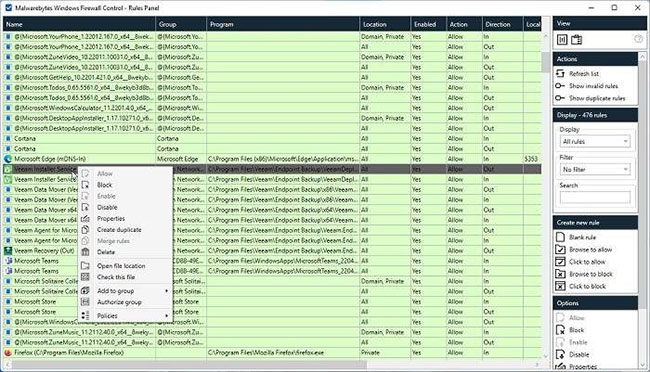Expand the Add to group submenu

tap(126, 291)
